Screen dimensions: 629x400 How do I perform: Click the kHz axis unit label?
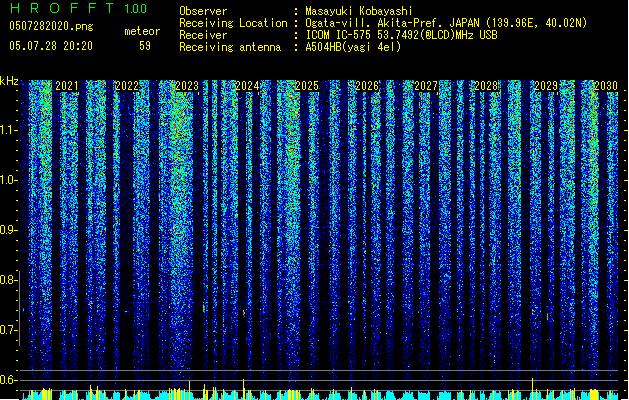tap(9, 81)
